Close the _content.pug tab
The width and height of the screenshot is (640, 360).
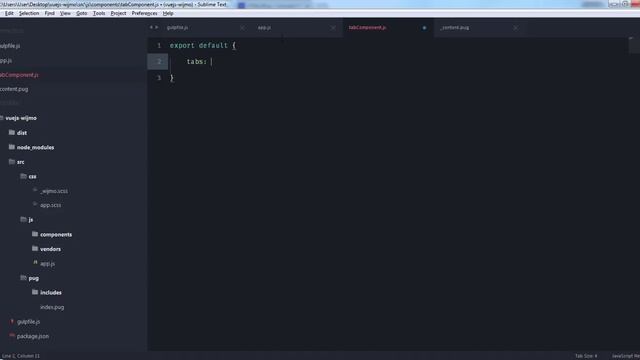click(x=516, y=28)
